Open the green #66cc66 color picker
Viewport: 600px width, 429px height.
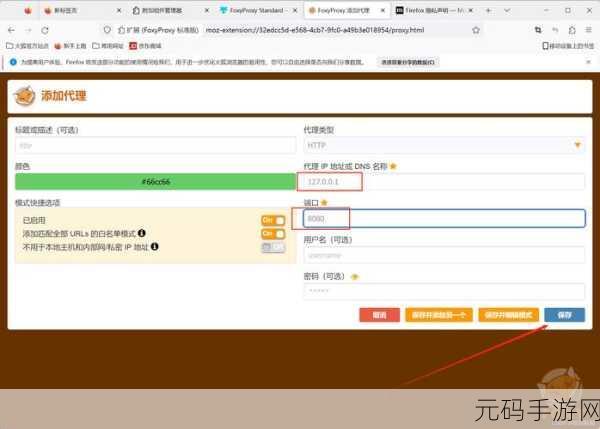(x=155, y=181)
